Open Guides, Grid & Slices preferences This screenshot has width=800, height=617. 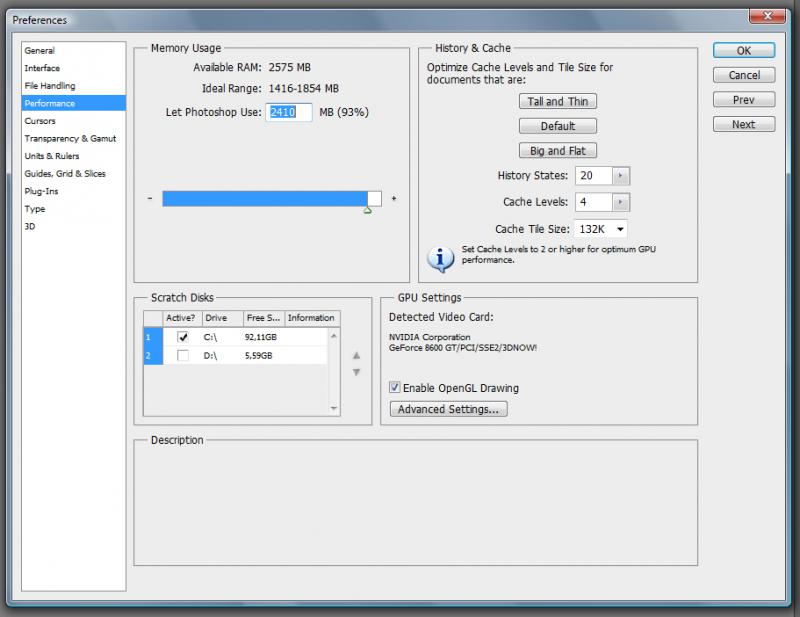tap(65, 174)
